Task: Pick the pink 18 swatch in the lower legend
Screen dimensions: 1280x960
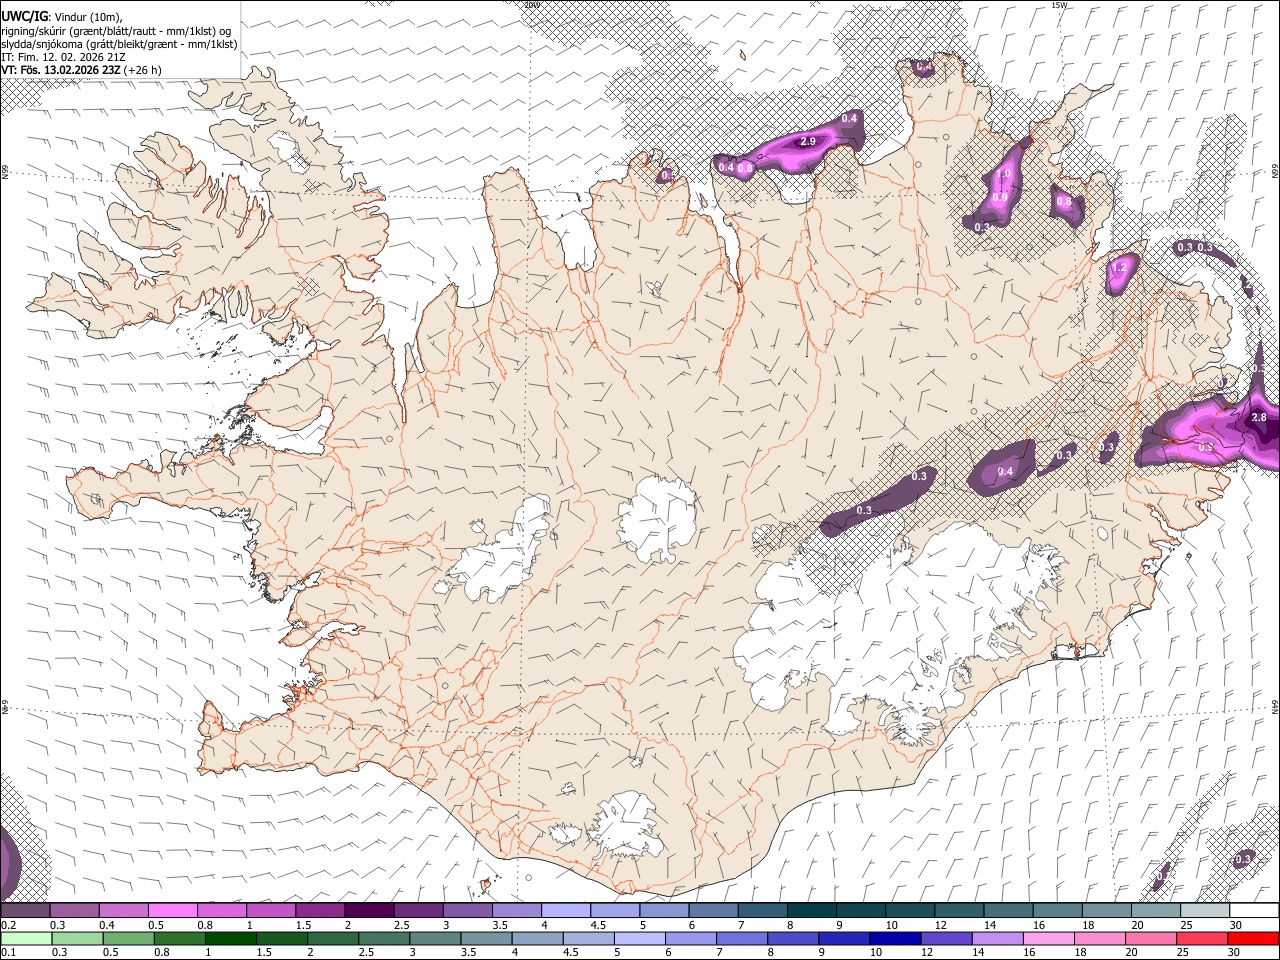Action: pyautogui.click(x=1098, y=939)
